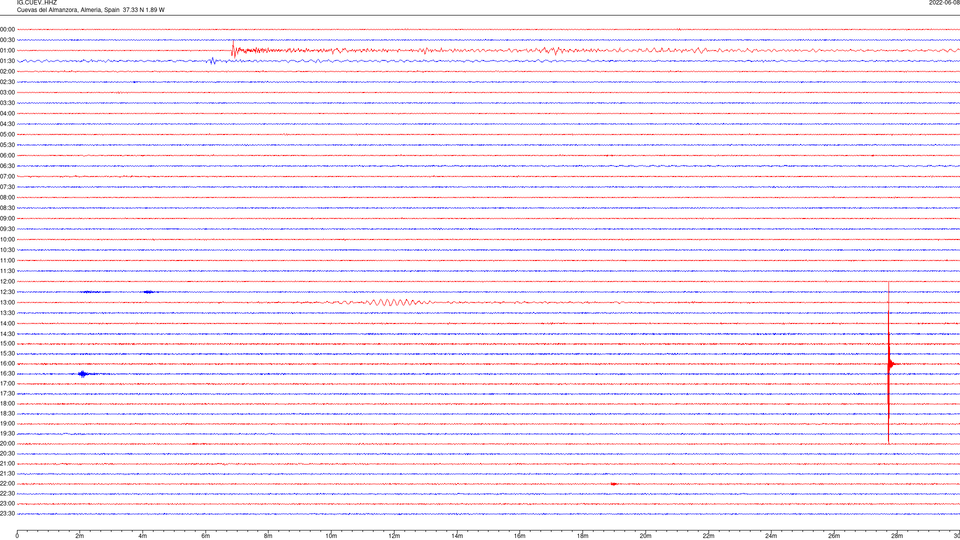The image size is (960, 540).
Task: Click the 22m axis tick label
Action: [x=708, y=536]
